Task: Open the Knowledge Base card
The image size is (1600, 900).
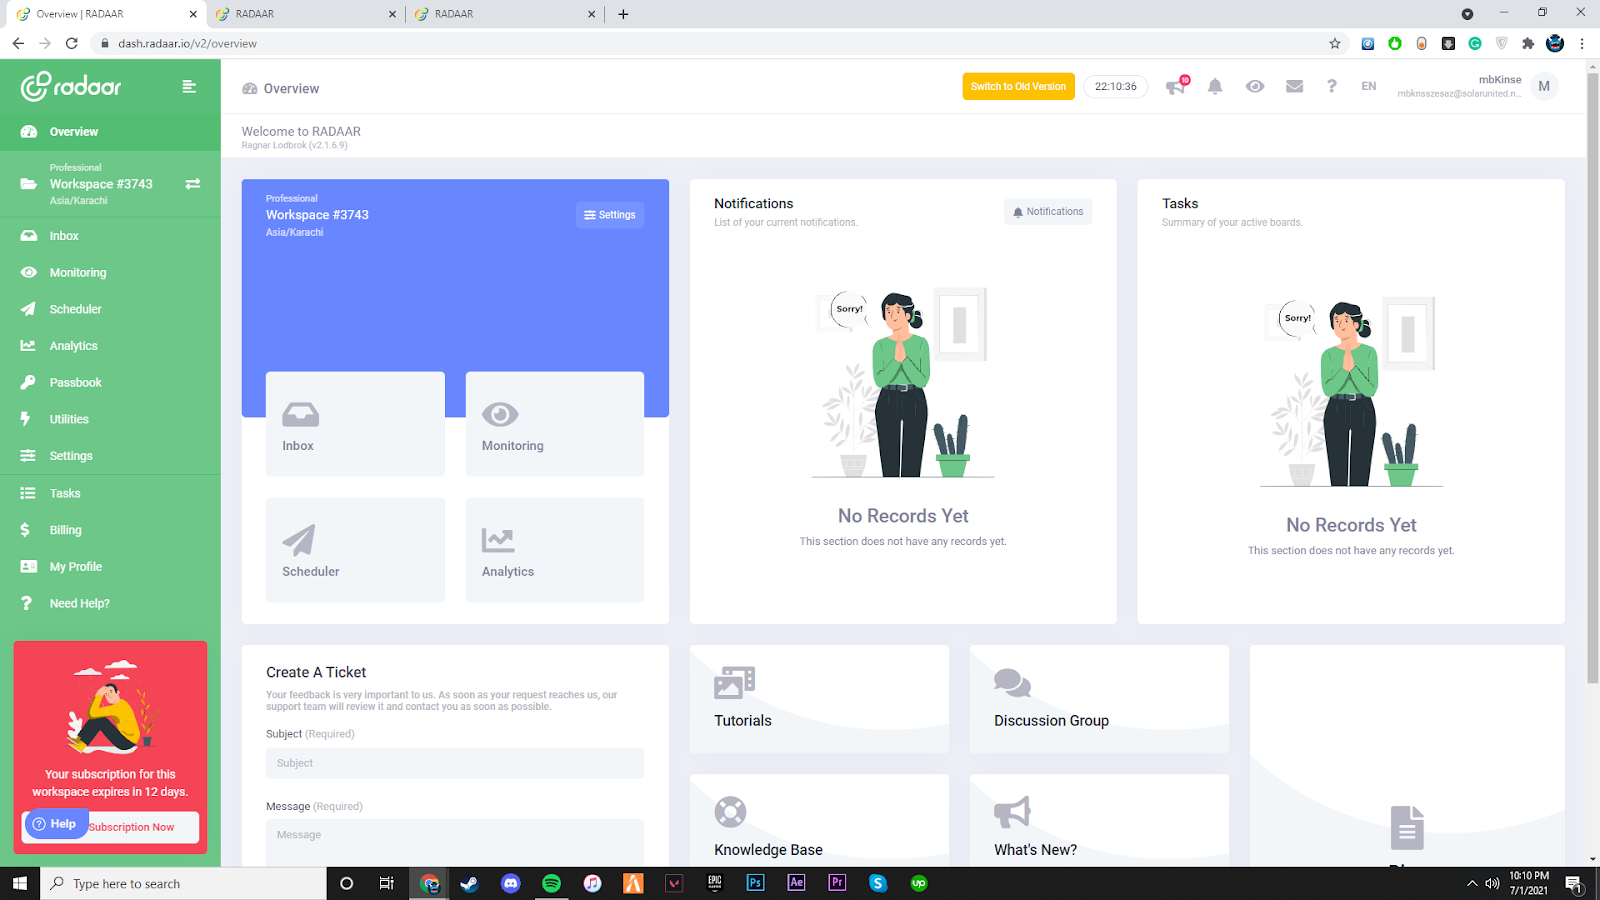Action: click(x=819, y=820)
